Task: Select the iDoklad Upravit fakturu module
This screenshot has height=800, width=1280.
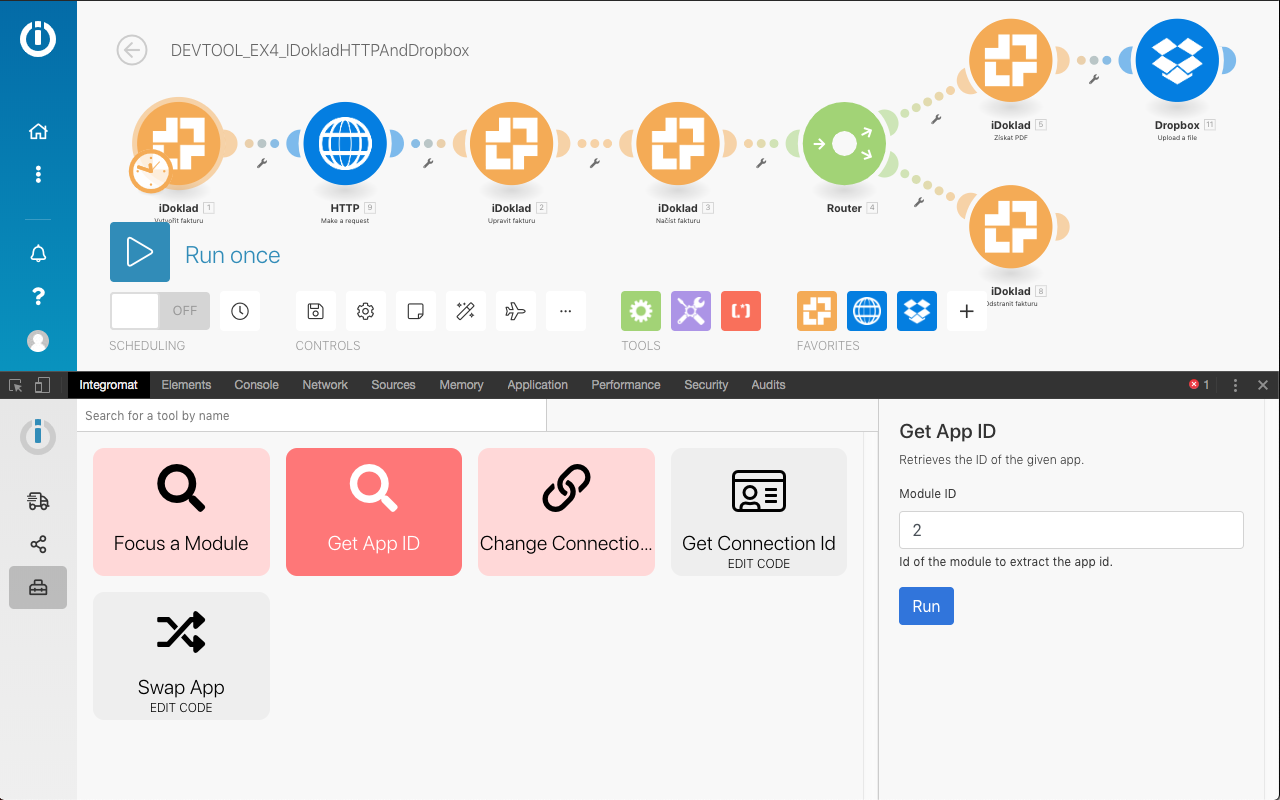Action: pyautogui.click(x=512, y=143)
